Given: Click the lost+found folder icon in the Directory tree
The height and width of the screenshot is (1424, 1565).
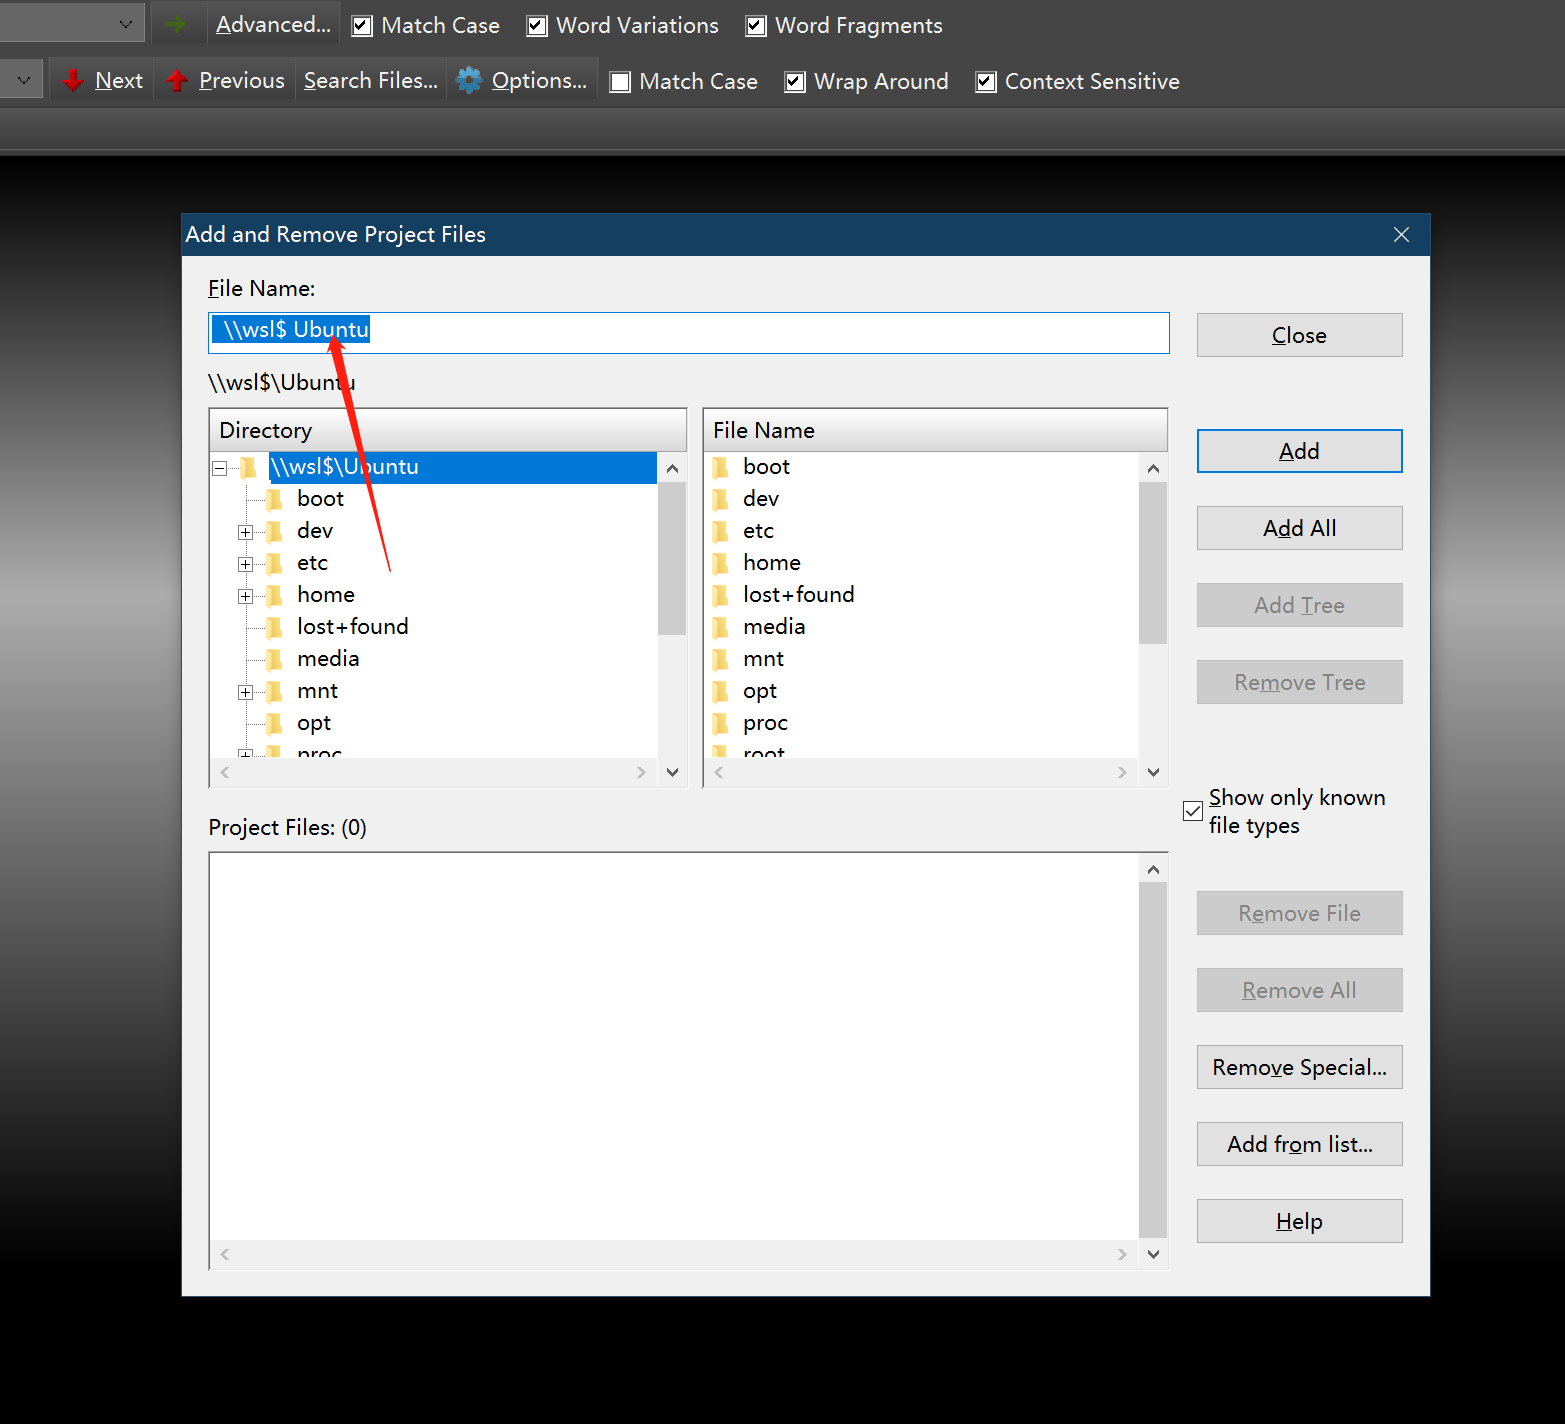Looking at the screenshot, I should coord(274,626).
